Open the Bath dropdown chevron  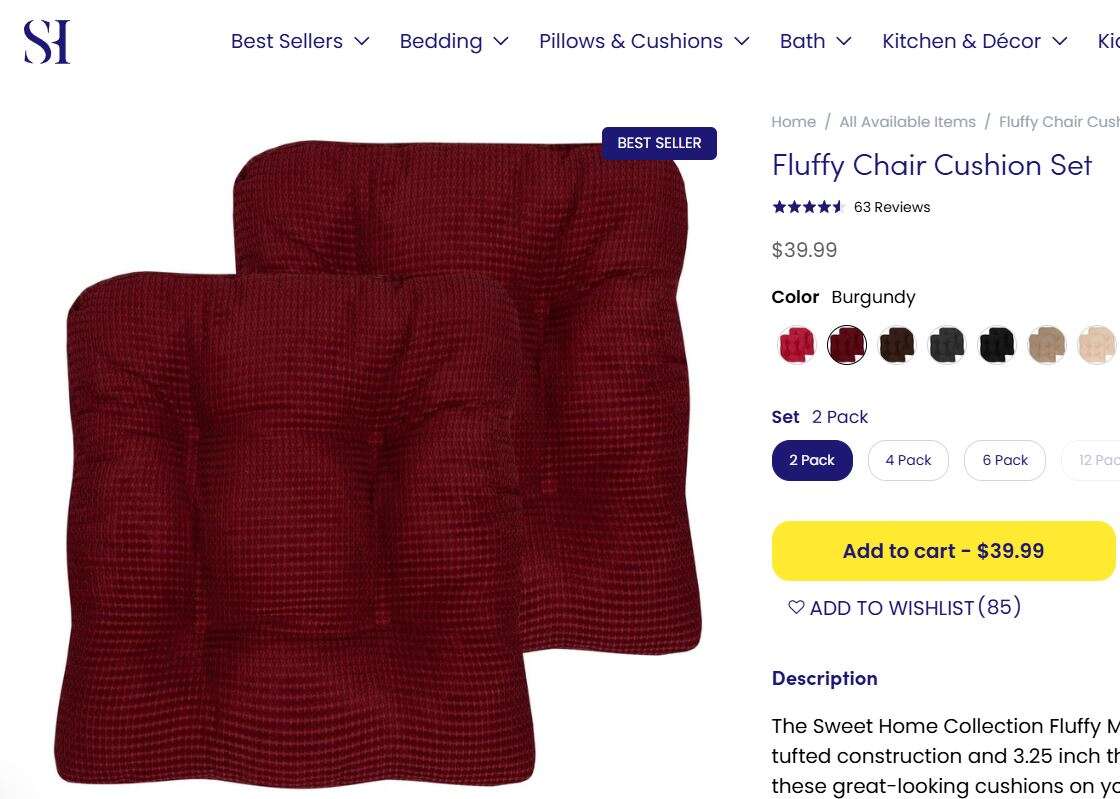tap(846, 42)
